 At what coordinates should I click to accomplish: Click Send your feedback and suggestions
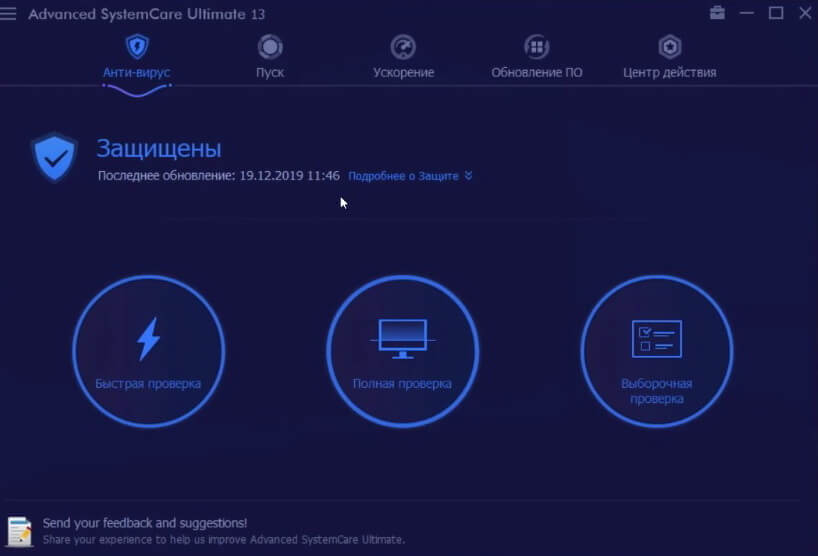click(145, 523)
